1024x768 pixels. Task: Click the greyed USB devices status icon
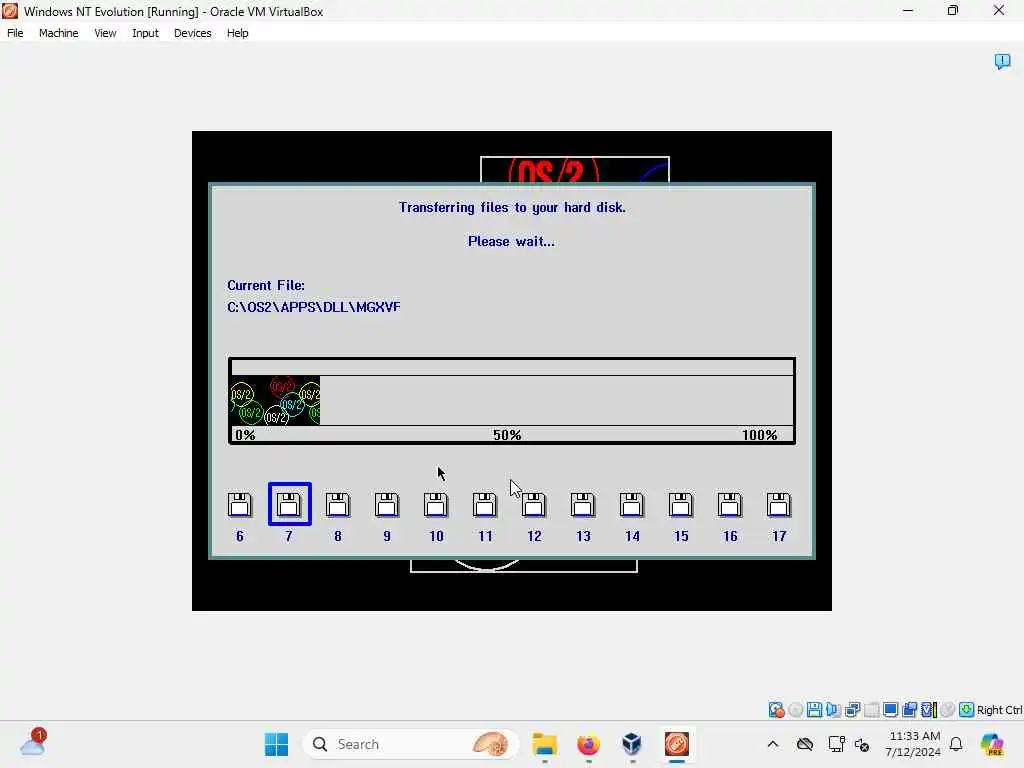(872, 710)
